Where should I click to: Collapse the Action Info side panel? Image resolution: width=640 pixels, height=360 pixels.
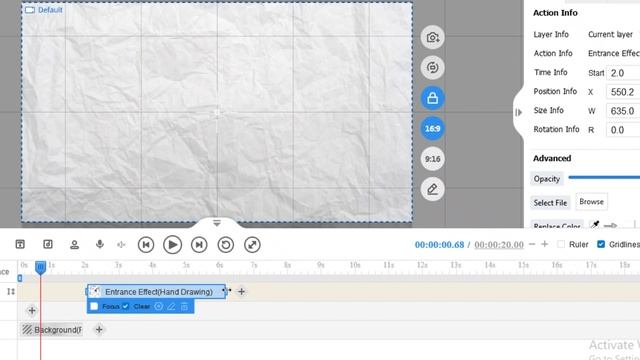[x=518, y=112]
